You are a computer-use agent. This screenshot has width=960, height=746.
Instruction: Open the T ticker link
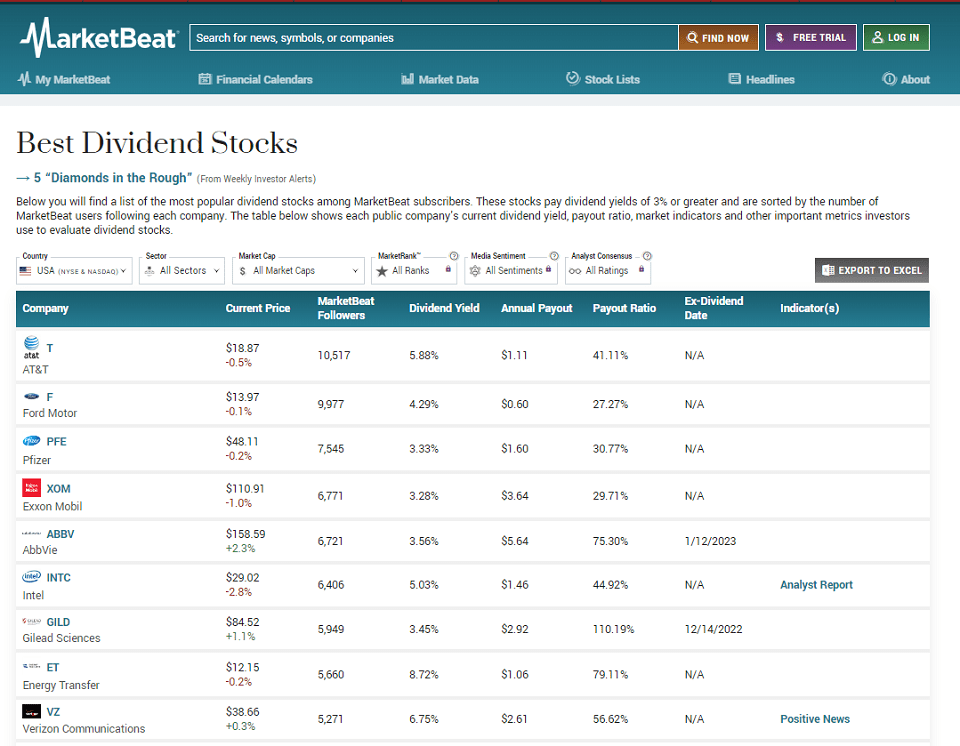(50, 348)
